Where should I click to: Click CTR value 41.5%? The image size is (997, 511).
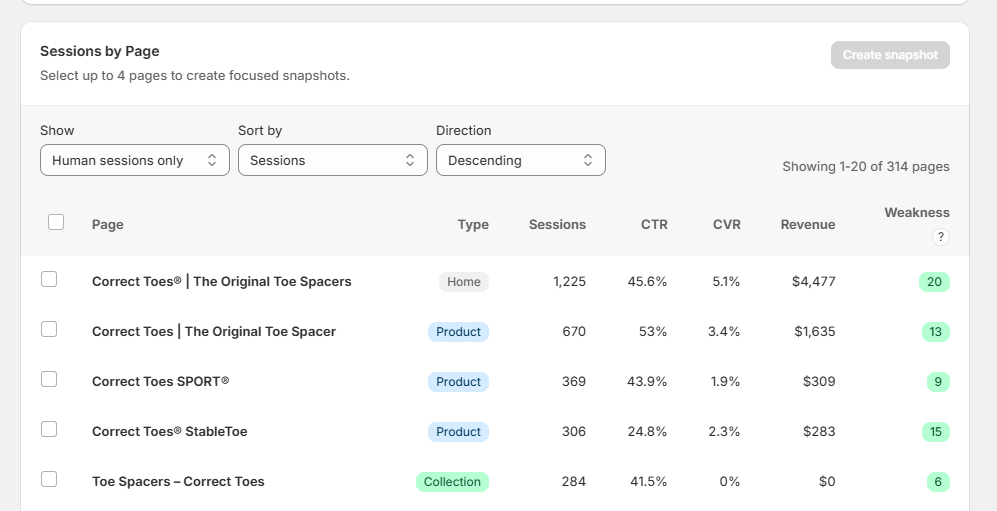coord(649,482)
